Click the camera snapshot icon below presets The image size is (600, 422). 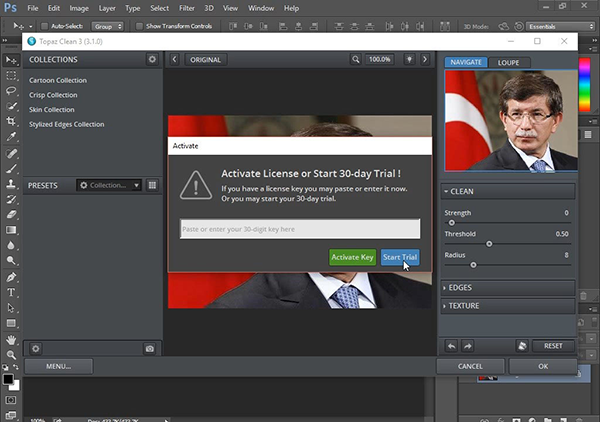[x=150, y=349]
